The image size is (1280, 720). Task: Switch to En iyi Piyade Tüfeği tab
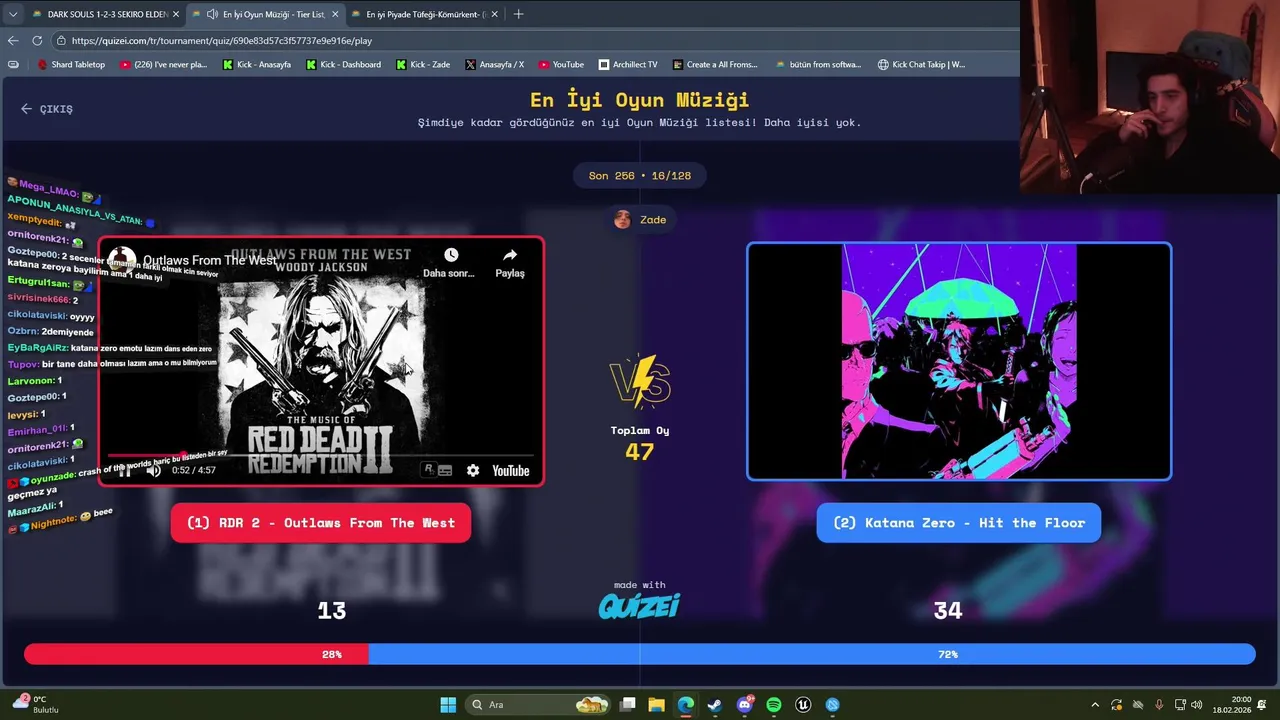[425, 14]
